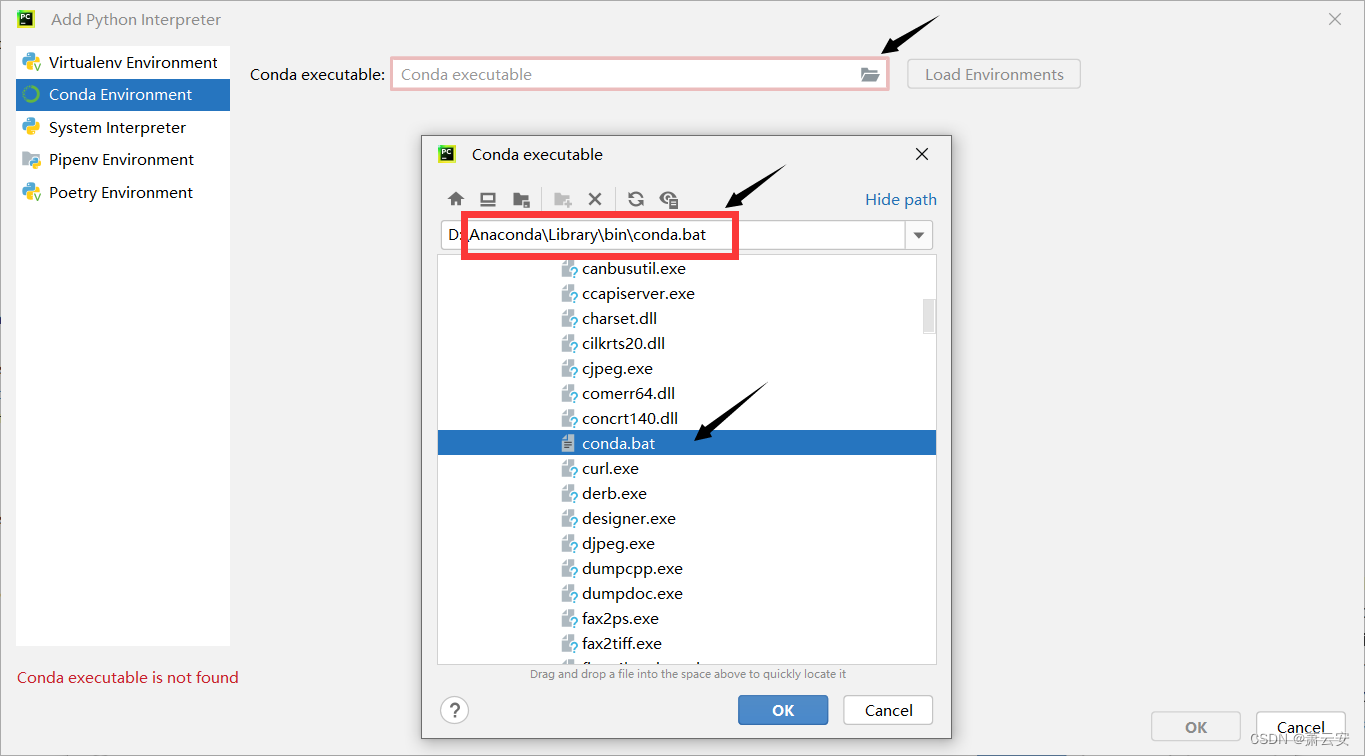Click the Desktop directory toolbar icon
1365x756 pixels.
pos(488,199)
